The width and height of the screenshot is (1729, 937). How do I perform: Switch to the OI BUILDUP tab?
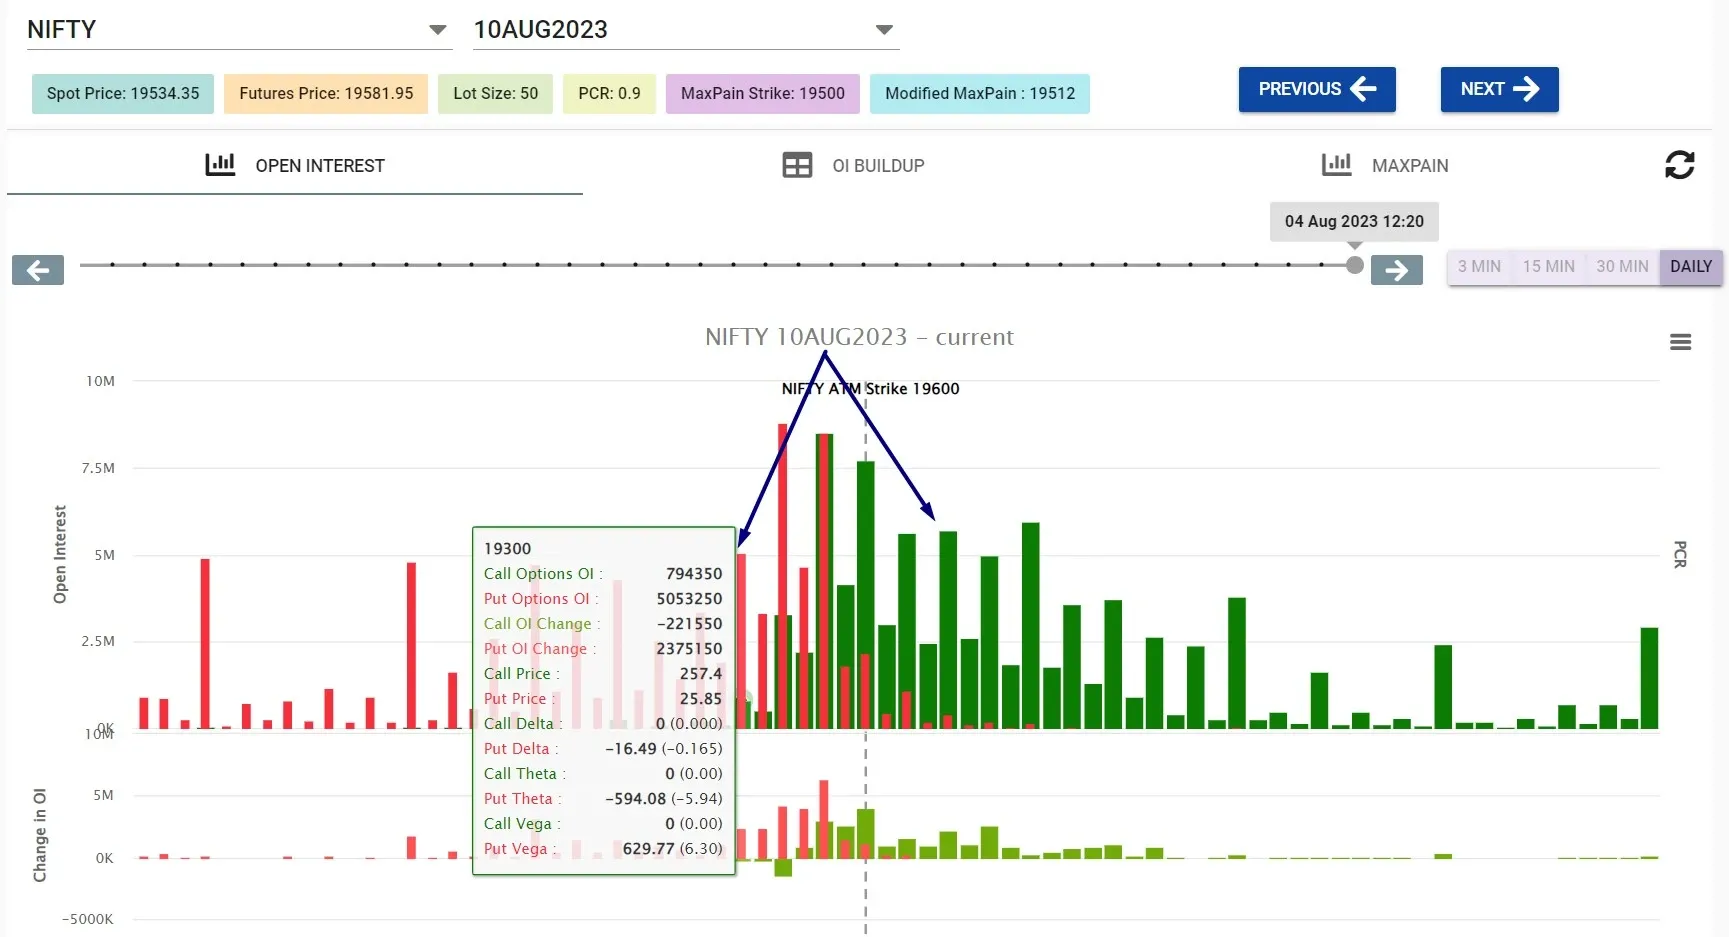[x=878, y=166]
